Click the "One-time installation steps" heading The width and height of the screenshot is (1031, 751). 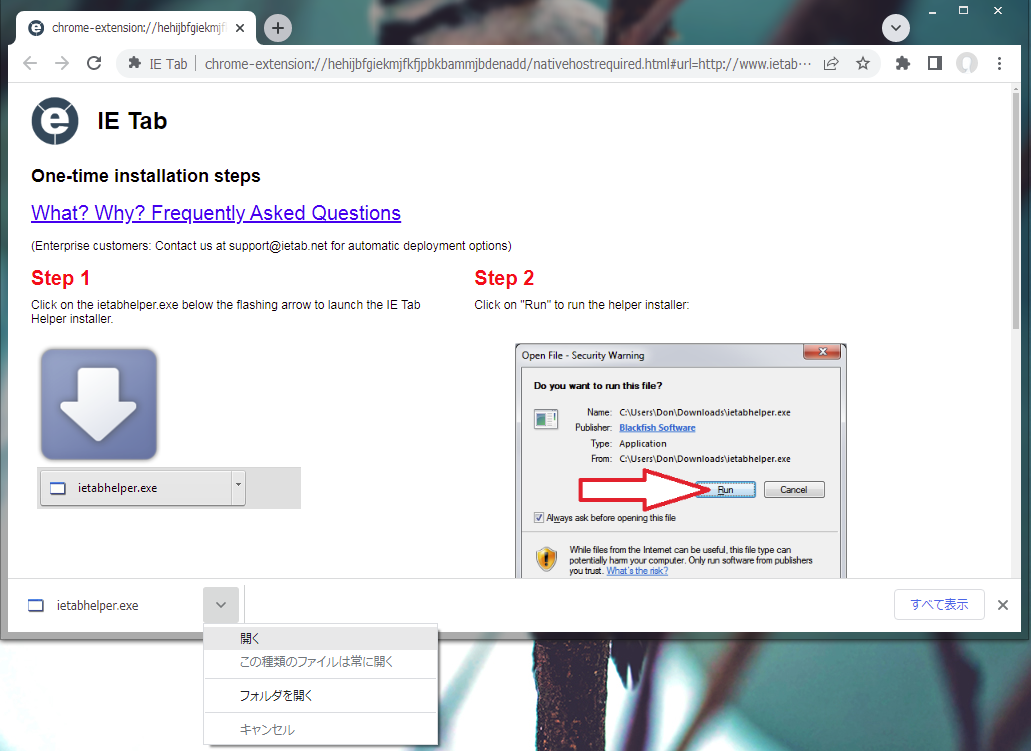pos(146,176)
